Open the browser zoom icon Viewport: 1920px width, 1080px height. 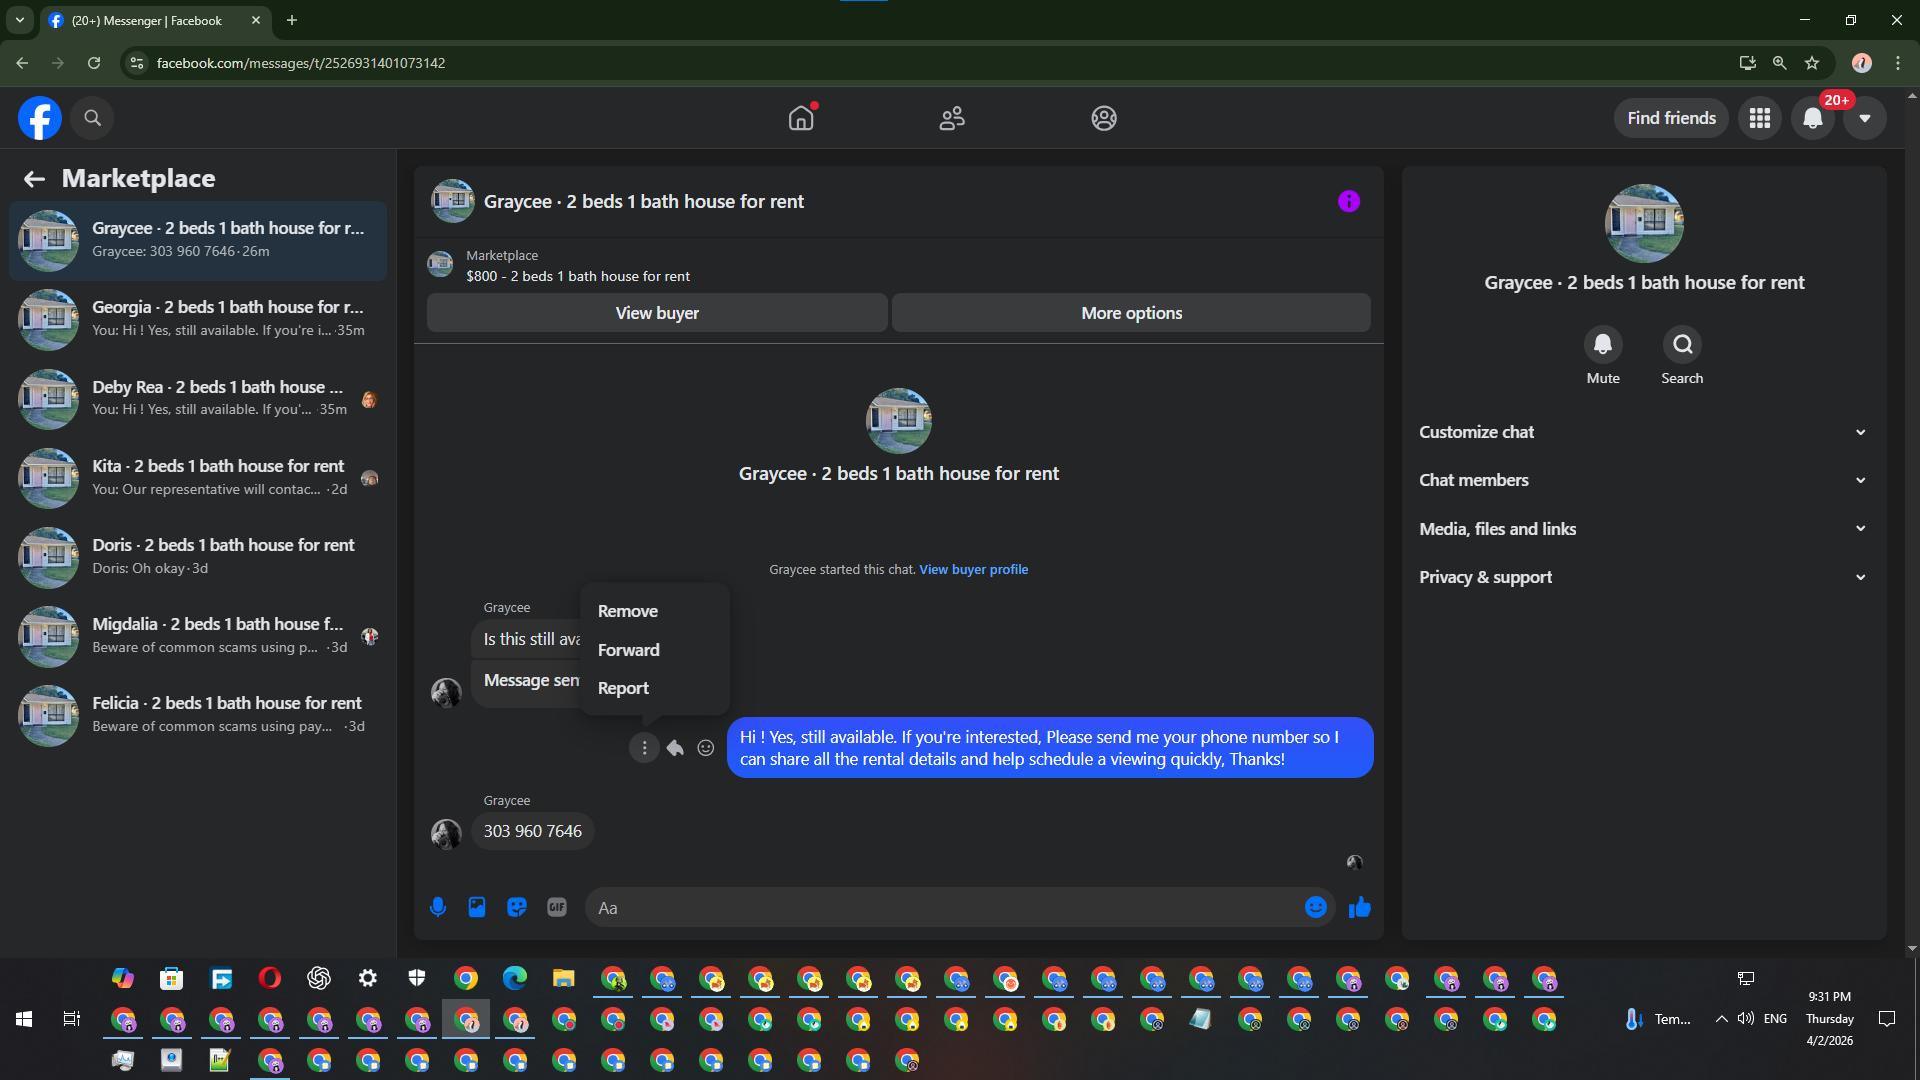[1780, 63]
